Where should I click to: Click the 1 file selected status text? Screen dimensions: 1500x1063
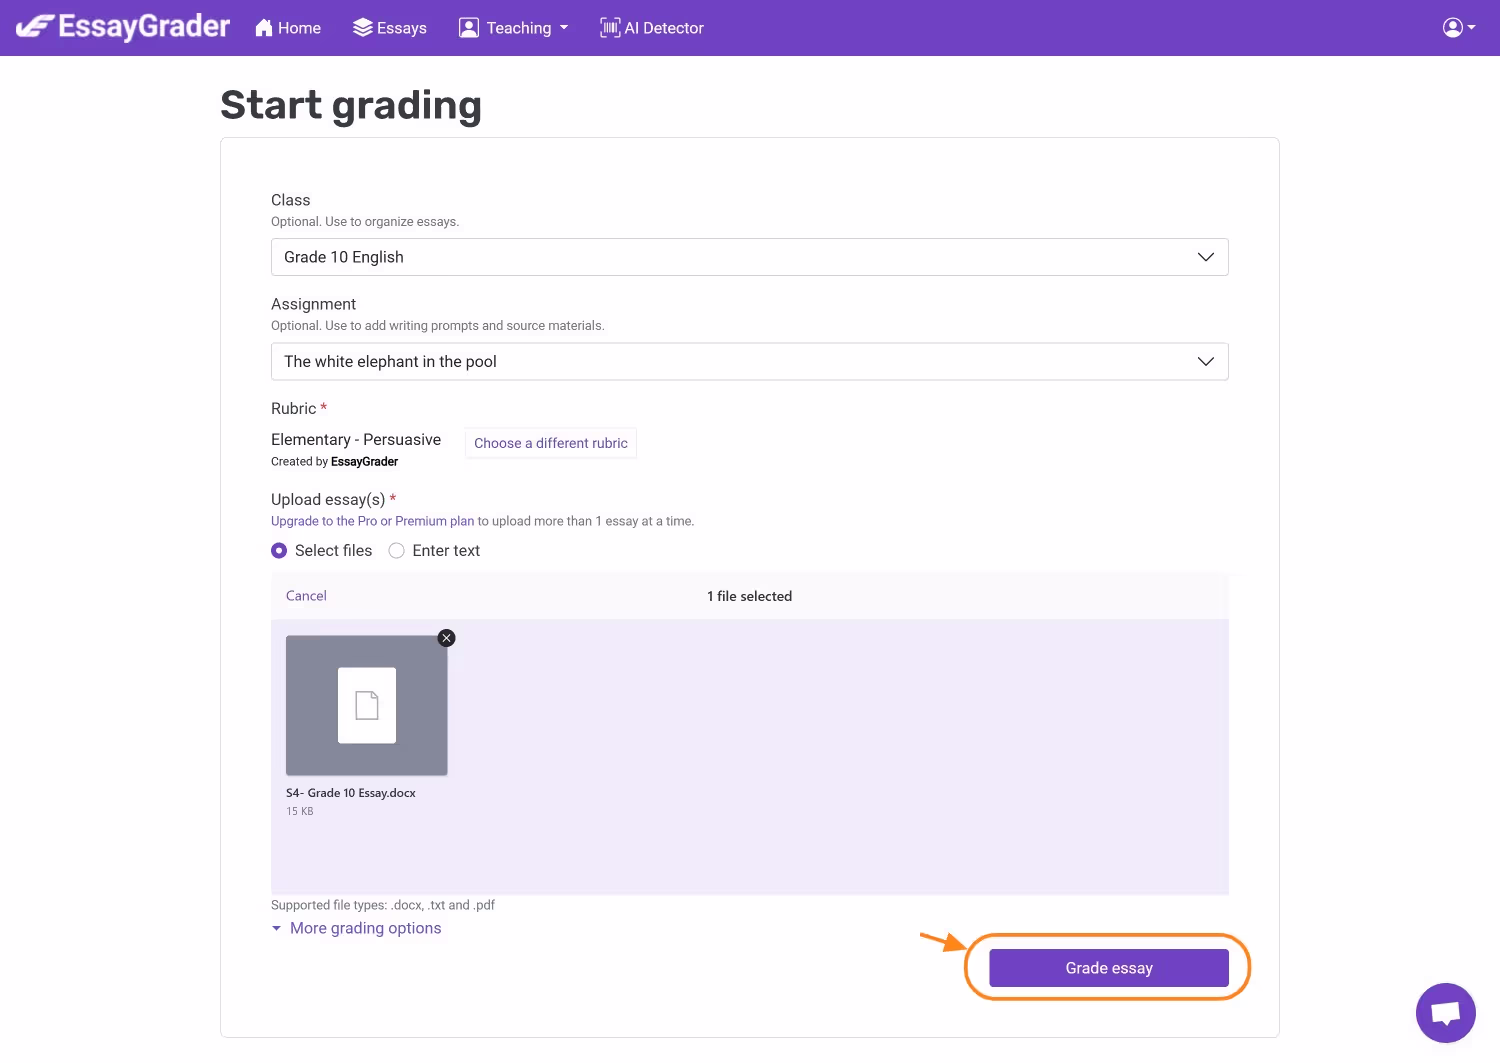(750, 596)
